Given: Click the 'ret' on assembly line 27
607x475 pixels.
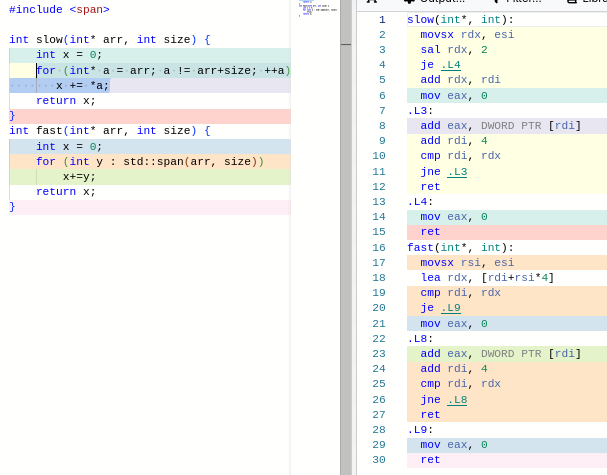Looking at the screenshot, I should point(430,415).
